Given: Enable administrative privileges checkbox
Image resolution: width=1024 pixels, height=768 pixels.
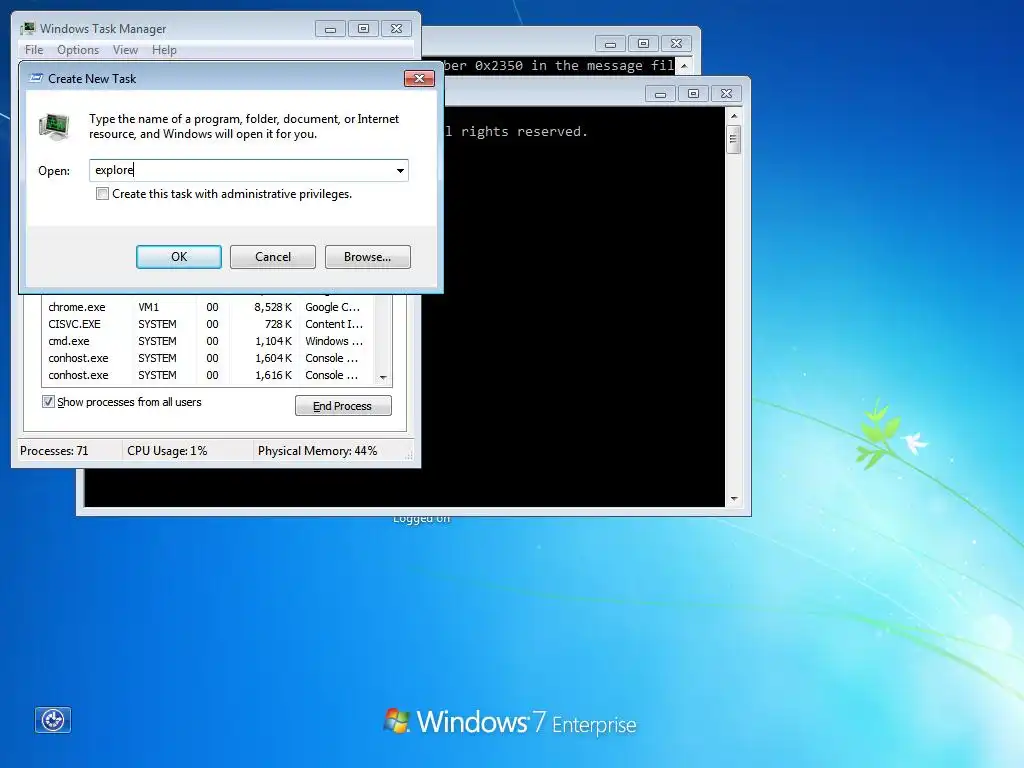Looking at the screenshot, I should point(103,194).
